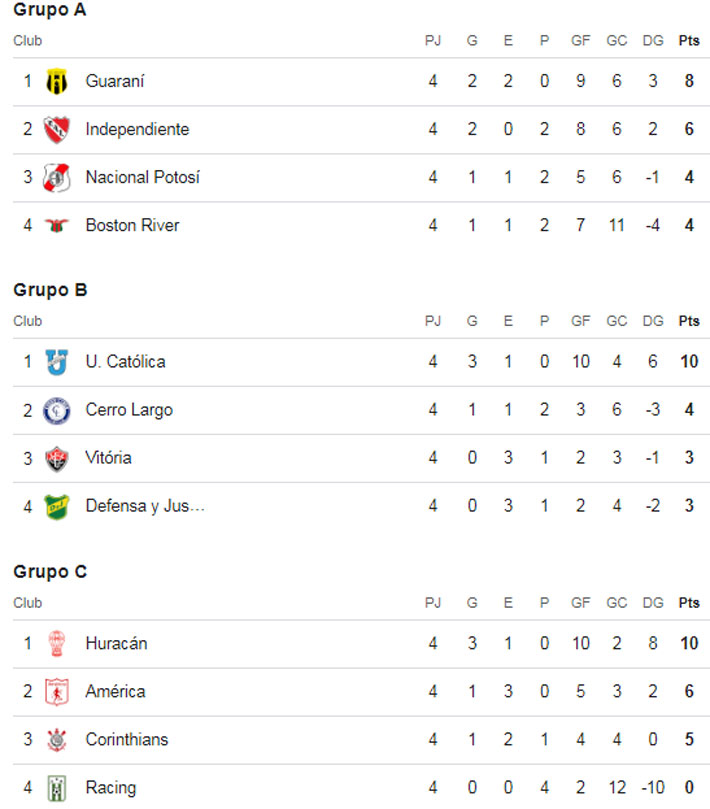Click the Grupo C heading

50,572
